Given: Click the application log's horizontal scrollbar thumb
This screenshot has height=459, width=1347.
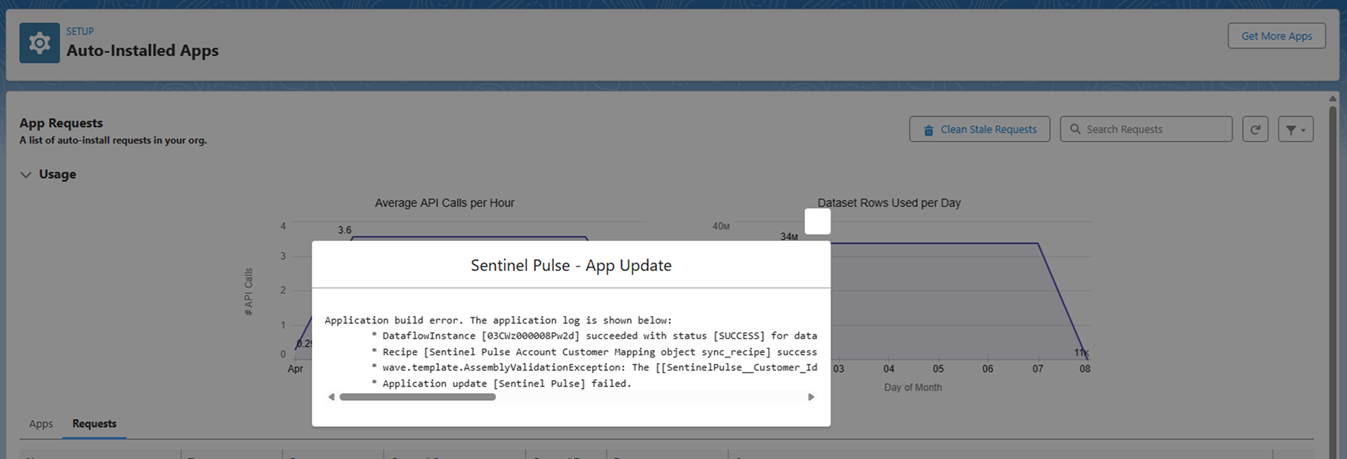Looking at the screenshot, I should 417,397.
